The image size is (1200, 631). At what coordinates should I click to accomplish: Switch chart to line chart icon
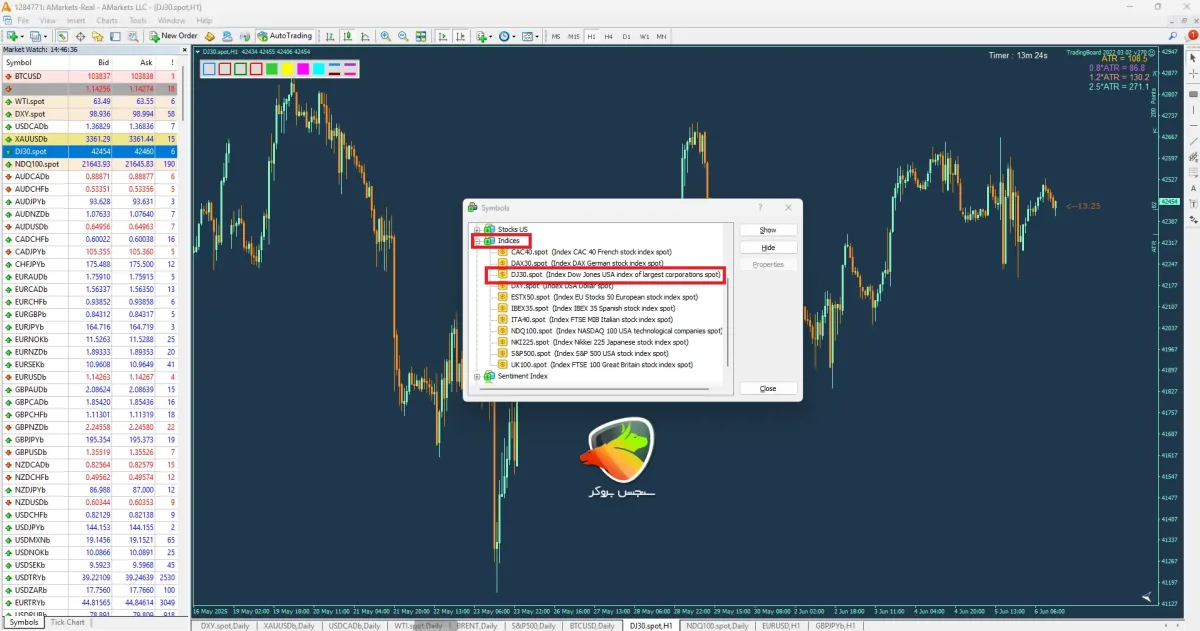point(365,36)
